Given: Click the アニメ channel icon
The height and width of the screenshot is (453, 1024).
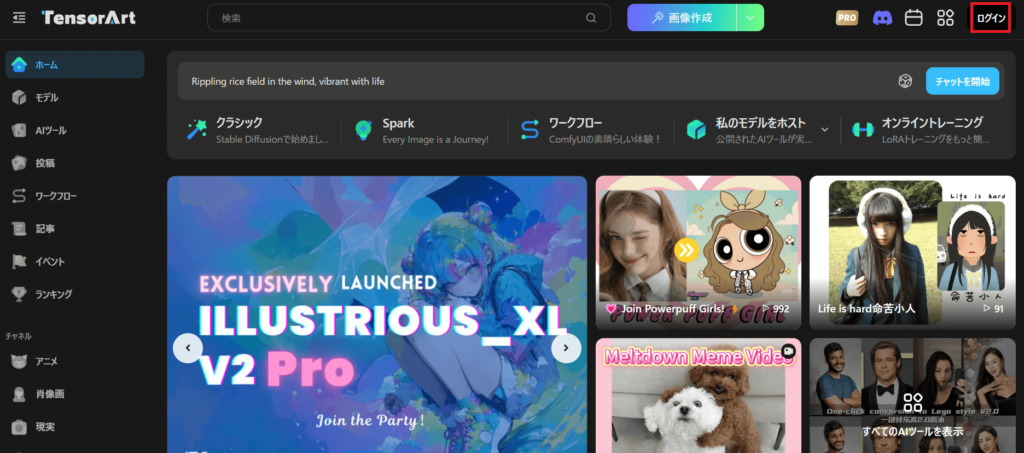Looking at the screenshot, I should [x=20, y=361].
